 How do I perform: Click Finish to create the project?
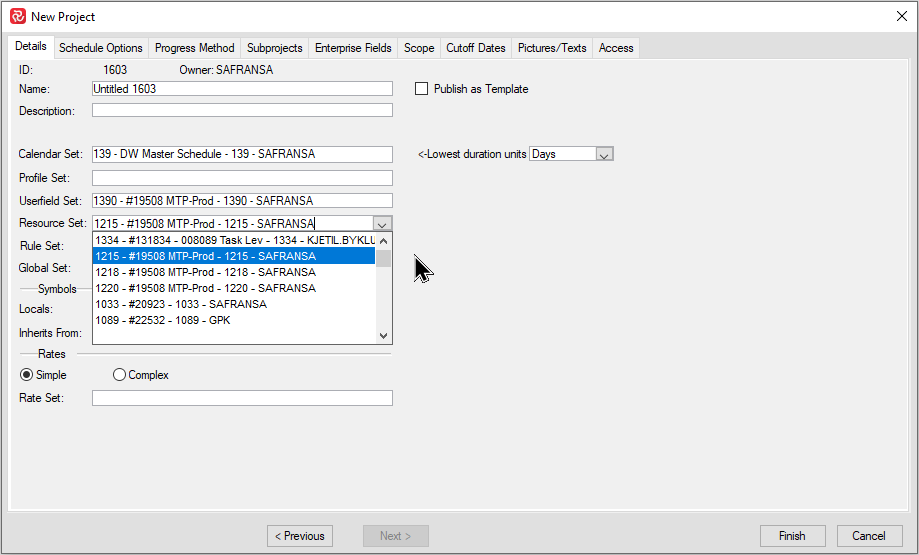tap(792, 536)
